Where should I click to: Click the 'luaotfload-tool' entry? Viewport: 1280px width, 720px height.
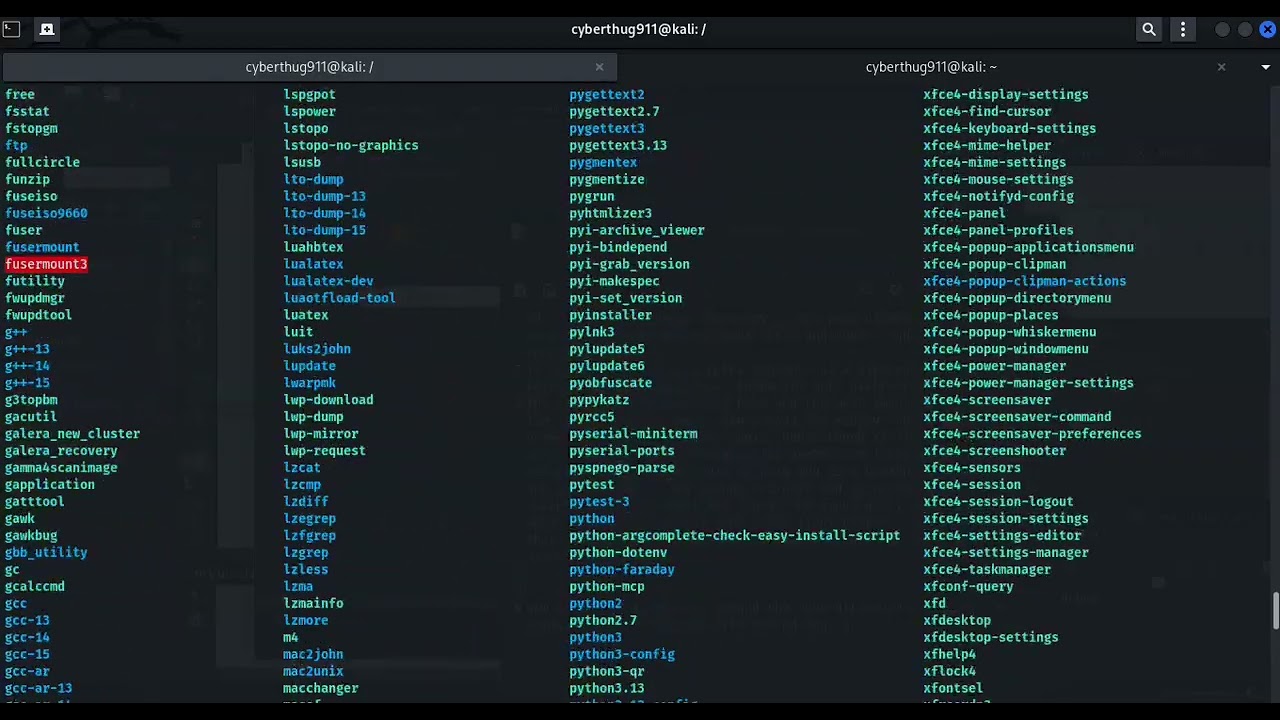[x=339, y=298]
